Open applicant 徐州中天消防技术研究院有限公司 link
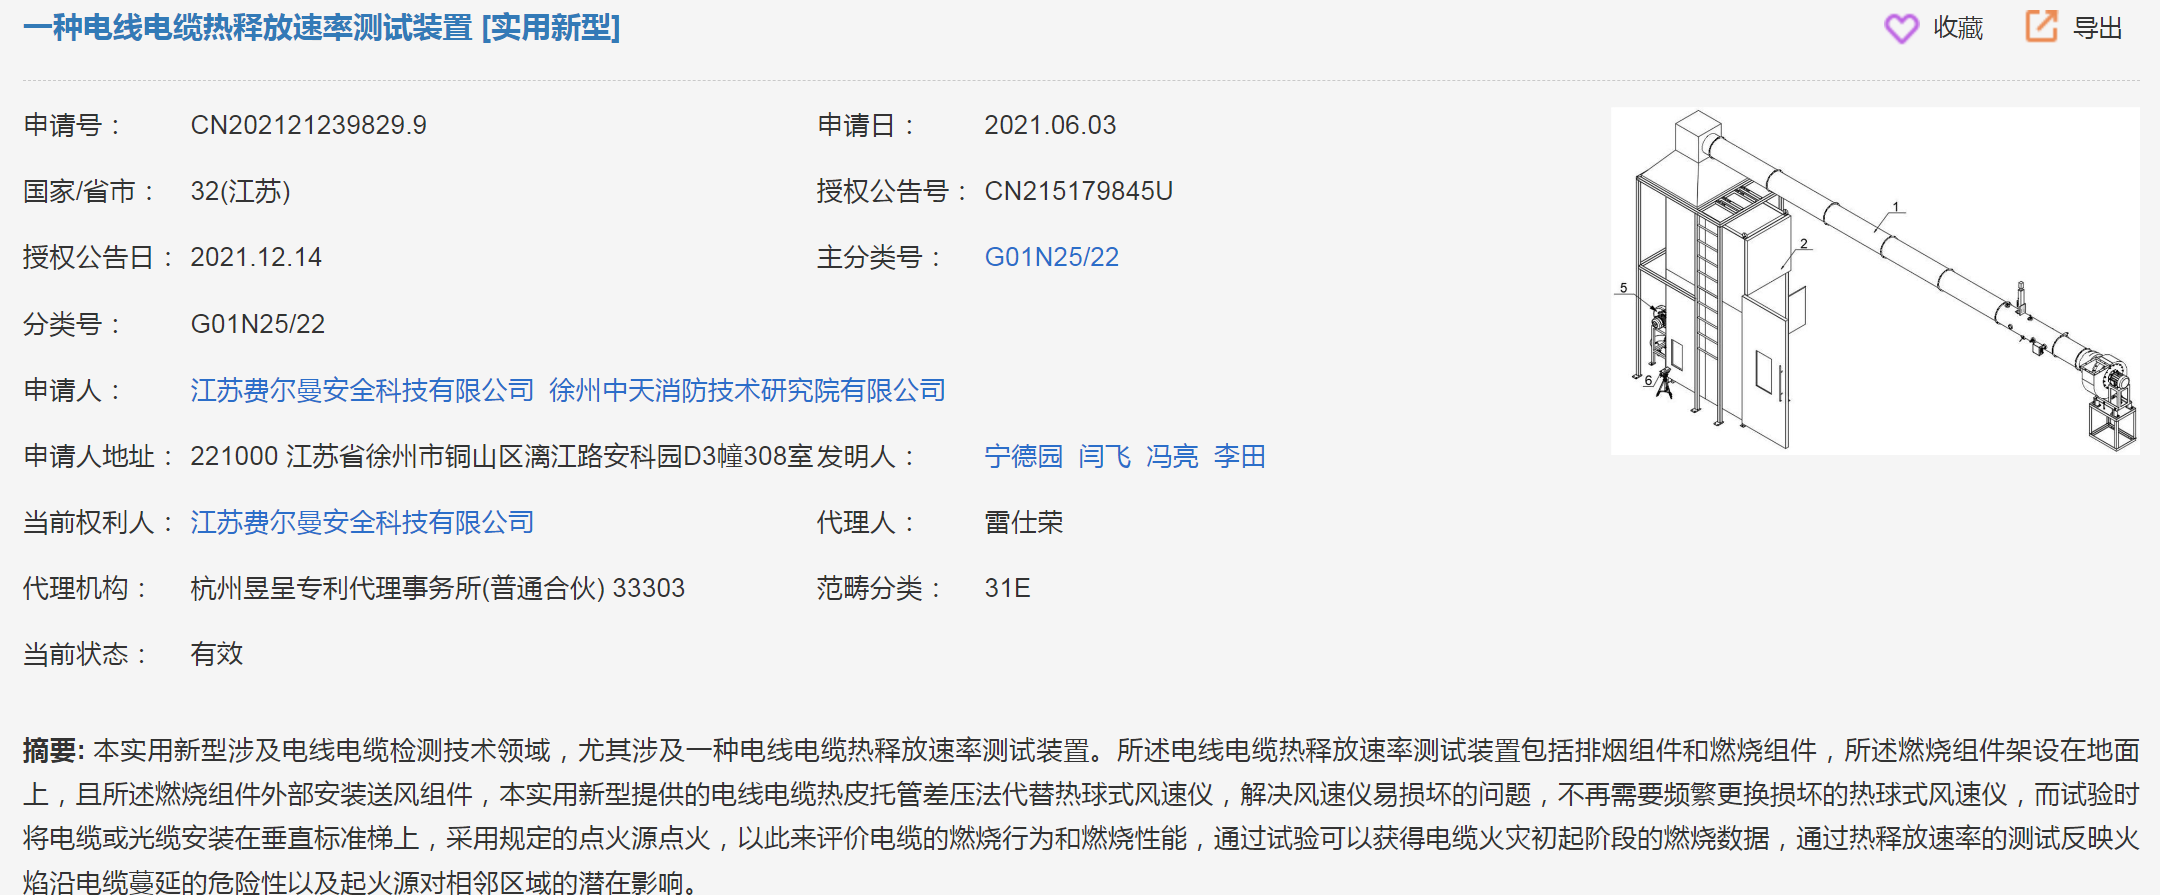The height and width of the screenshot is (895, 2160). [x=747, y=390]
